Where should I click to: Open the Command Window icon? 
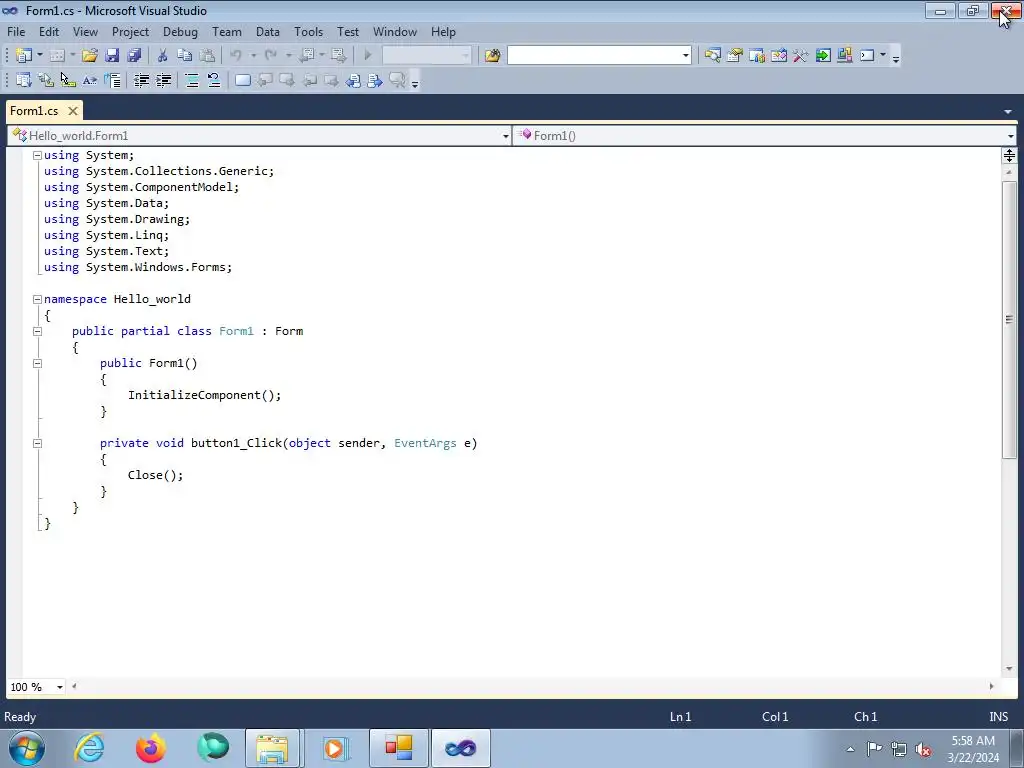[867, 56]
